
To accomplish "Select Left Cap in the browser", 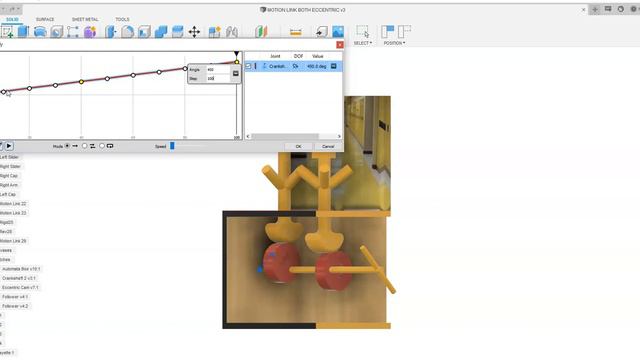I will [8, 195].
